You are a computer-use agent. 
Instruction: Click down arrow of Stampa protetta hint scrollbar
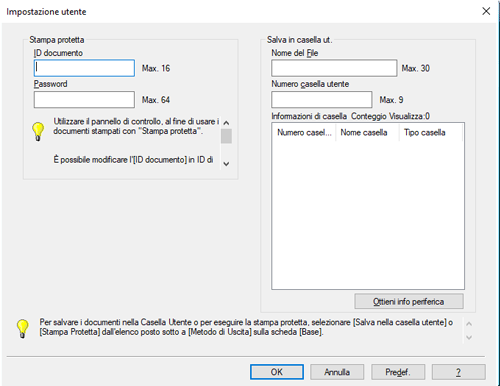tap(226, 164)
